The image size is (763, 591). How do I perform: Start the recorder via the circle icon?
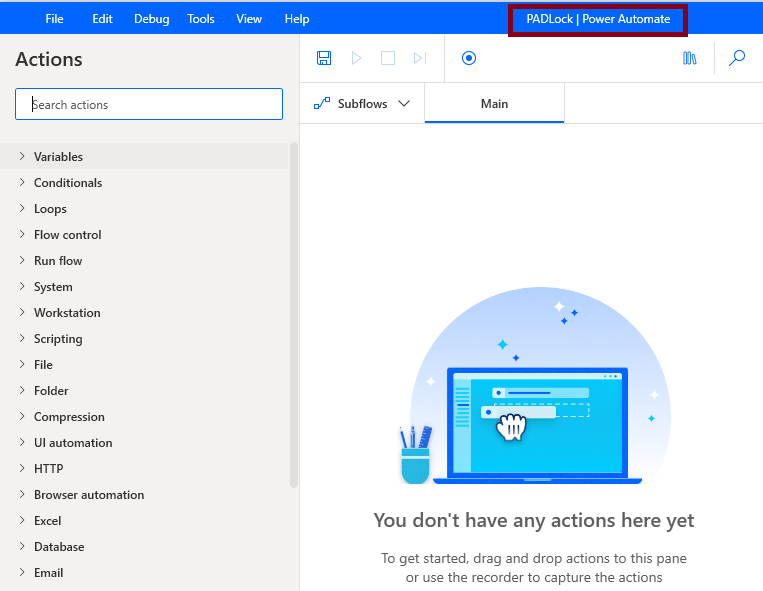coord(469,58)
